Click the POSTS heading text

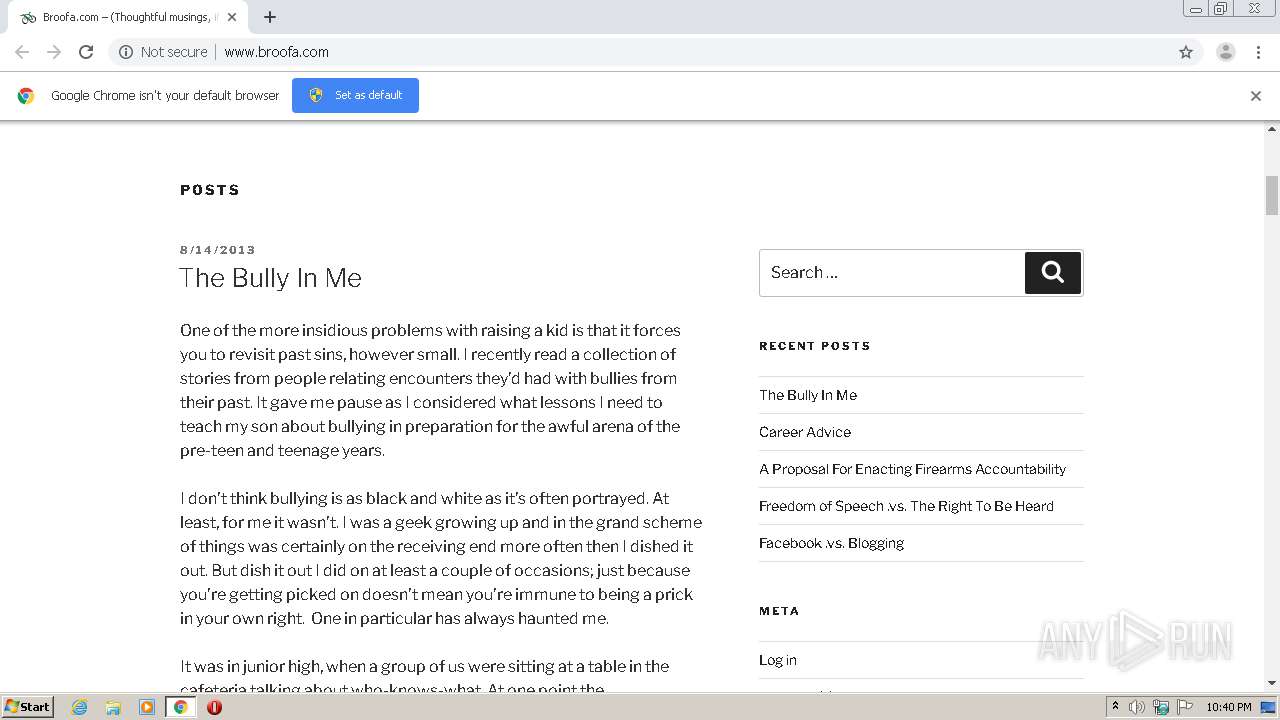click(x=210, y=190)
